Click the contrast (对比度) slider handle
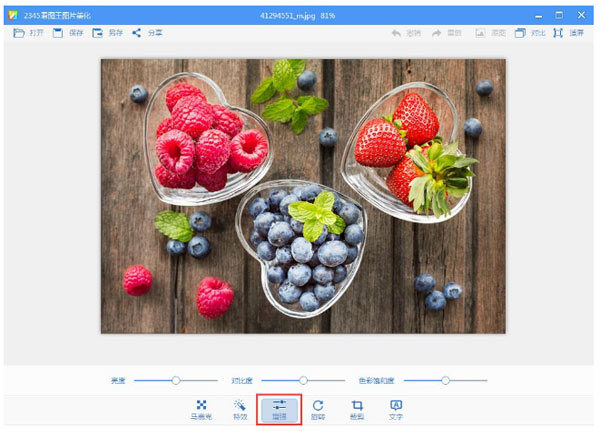The height and width of the screenshot is (431, 600). pos(303,380)
